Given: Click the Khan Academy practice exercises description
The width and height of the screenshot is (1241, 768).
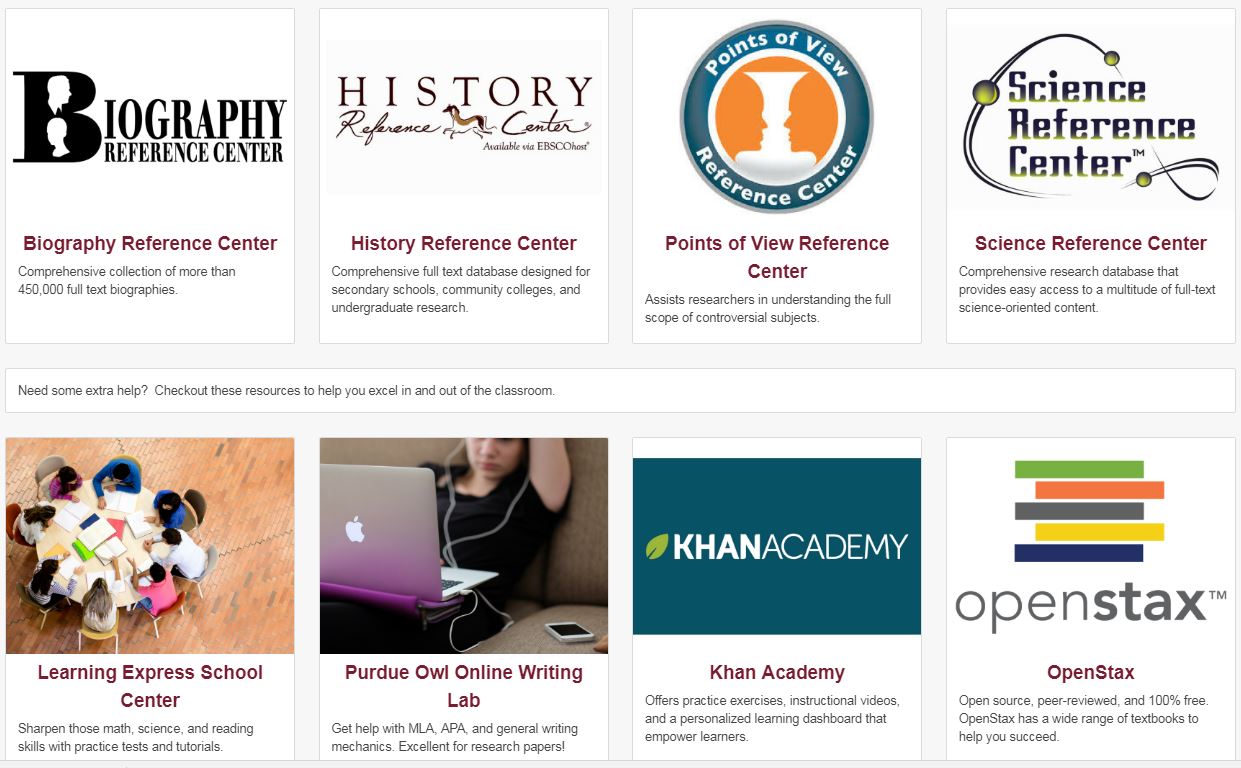Looking at the screenshot, I should pos(772,718).
